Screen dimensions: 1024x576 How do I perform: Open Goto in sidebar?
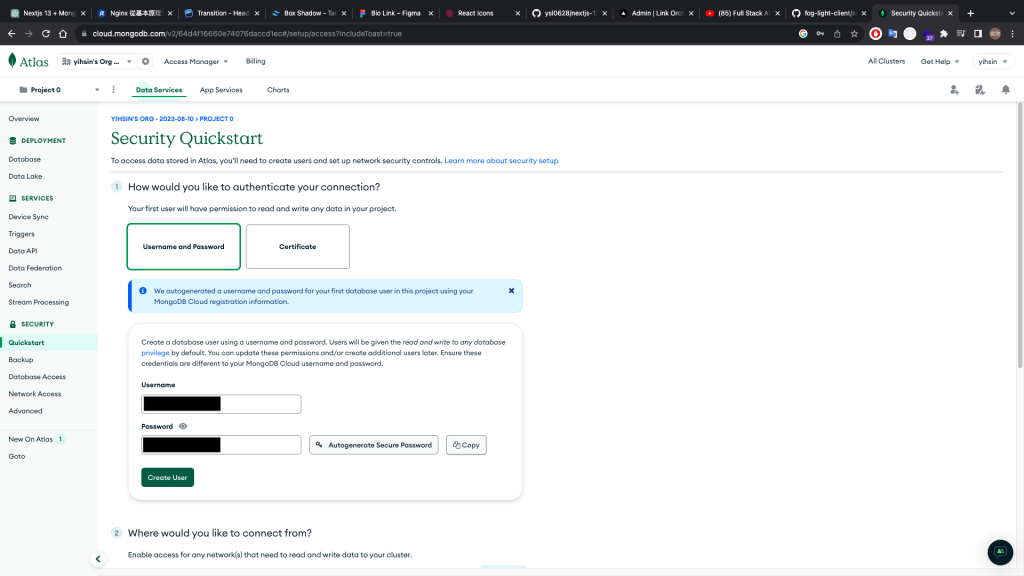[x=17, y=456]
